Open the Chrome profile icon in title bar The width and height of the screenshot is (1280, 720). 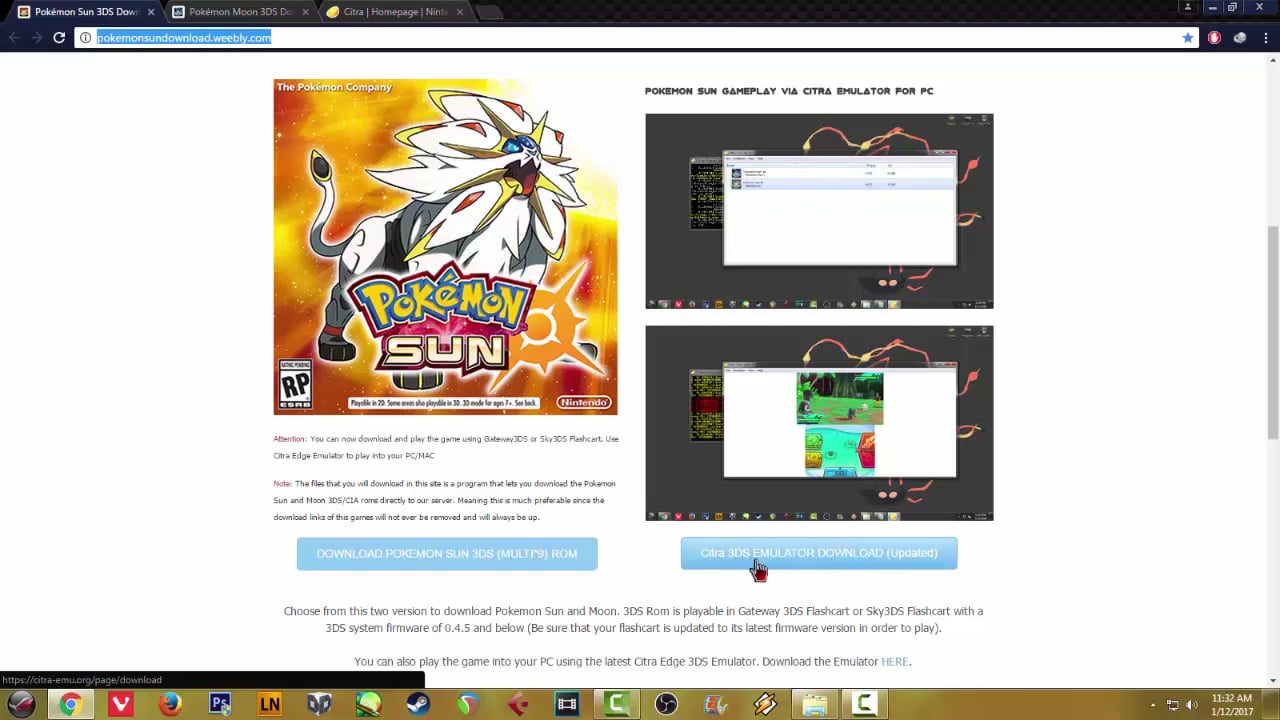tap(1188, 7)
